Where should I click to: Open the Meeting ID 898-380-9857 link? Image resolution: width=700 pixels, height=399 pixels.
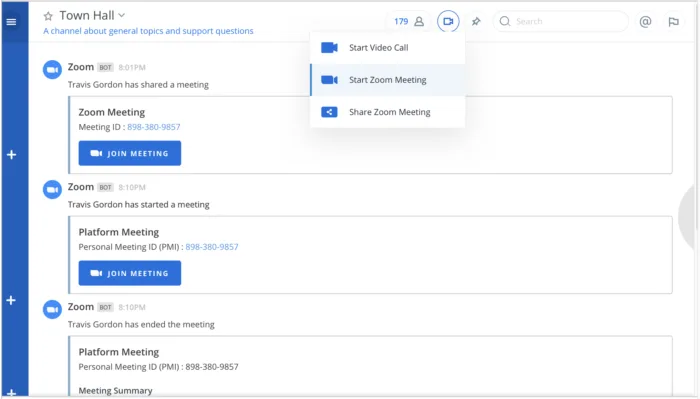point(154,127)
